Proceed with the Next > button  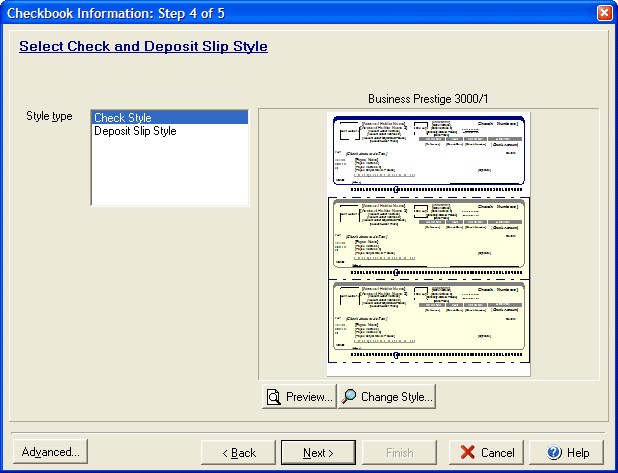click(x=318, y=453)
